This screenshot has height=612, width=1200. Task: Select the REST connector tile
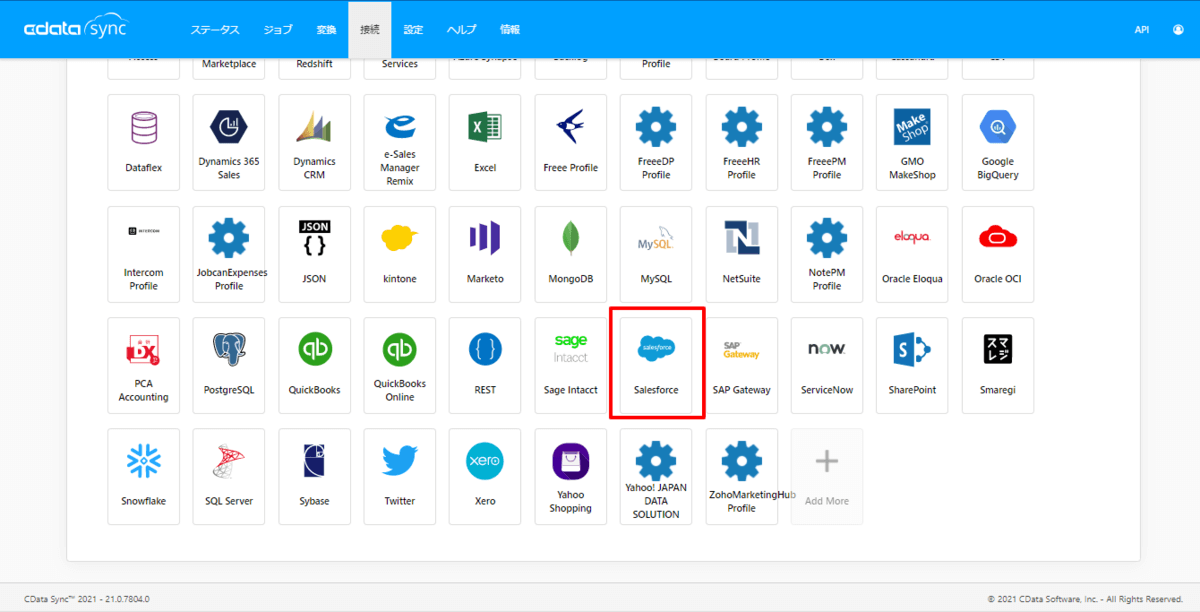485,365
